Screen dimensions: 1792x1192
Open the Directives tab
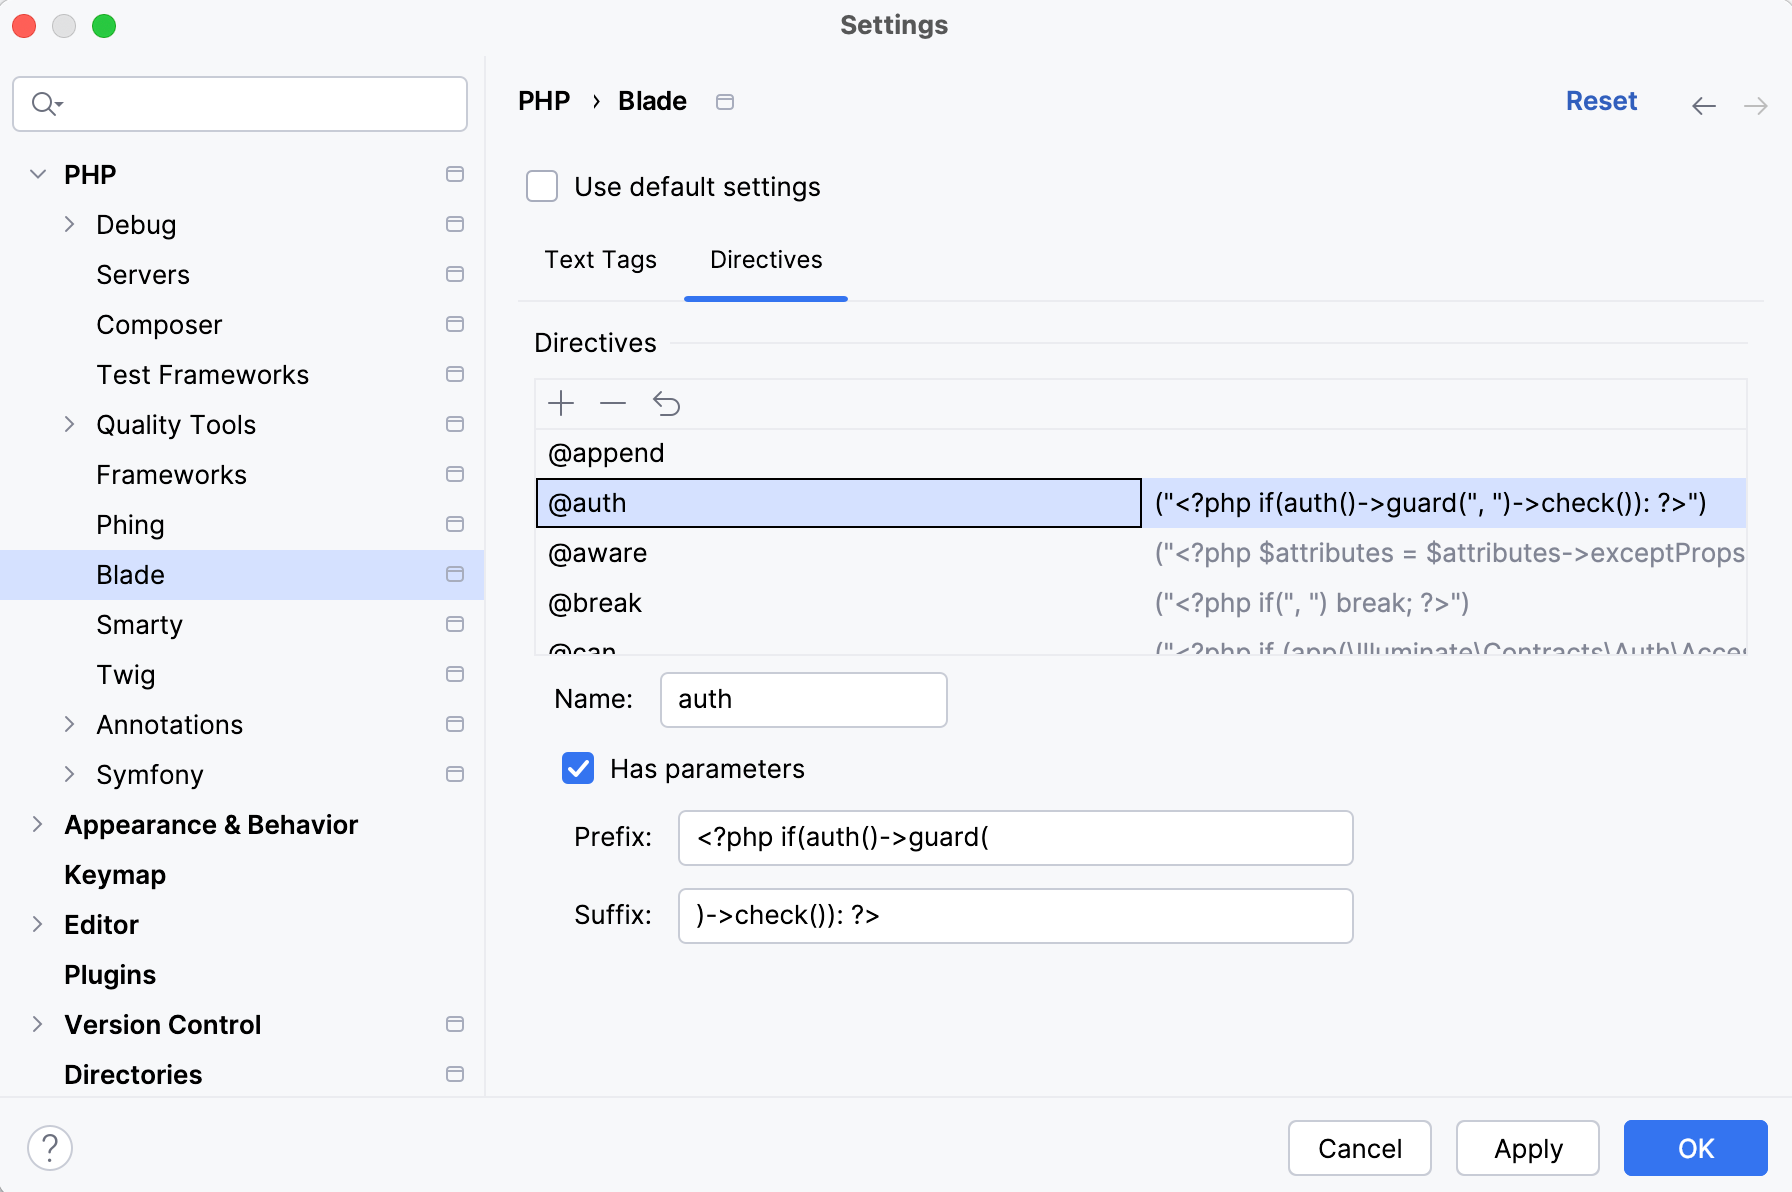[x=765, y=260]
